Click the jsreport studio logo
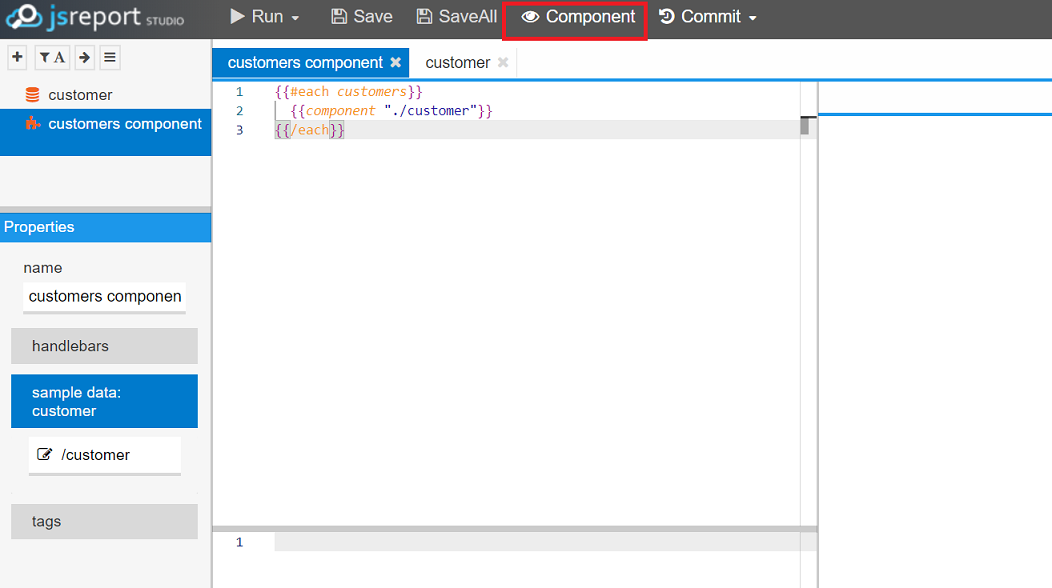 95,17
